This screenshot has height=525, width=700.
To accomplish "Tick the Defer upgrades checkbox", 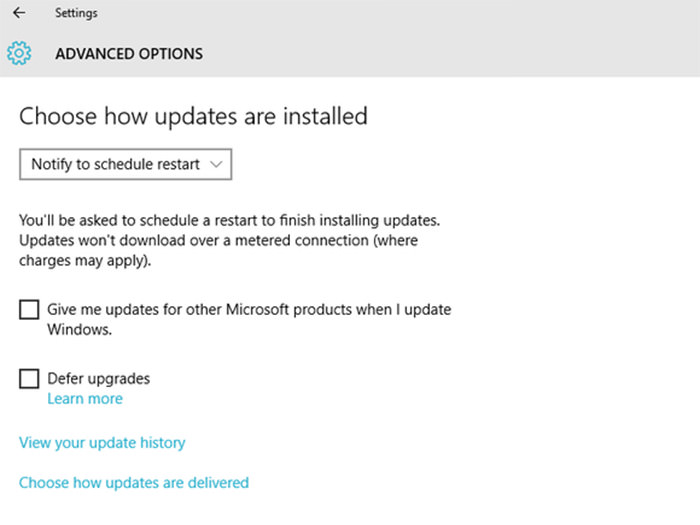I will click(29, 379).
